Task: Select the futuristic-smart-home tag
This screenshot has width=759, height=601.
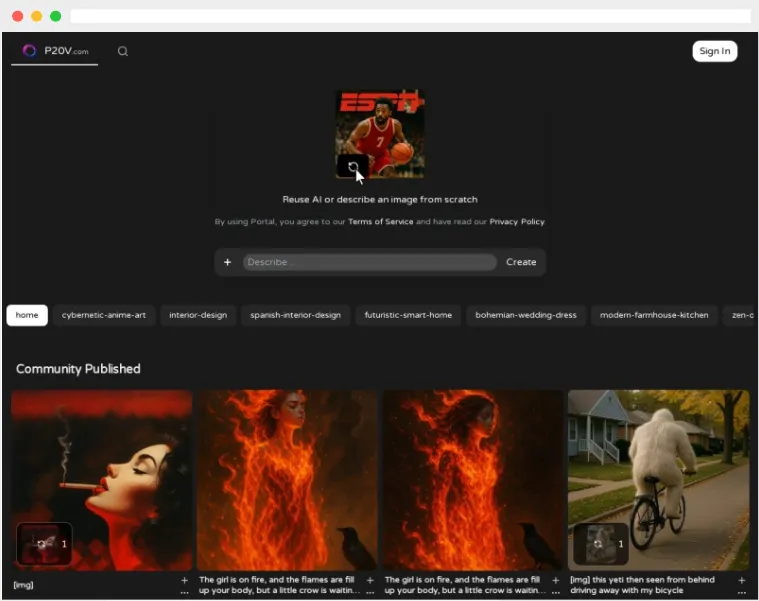Action: coord(408,315)
